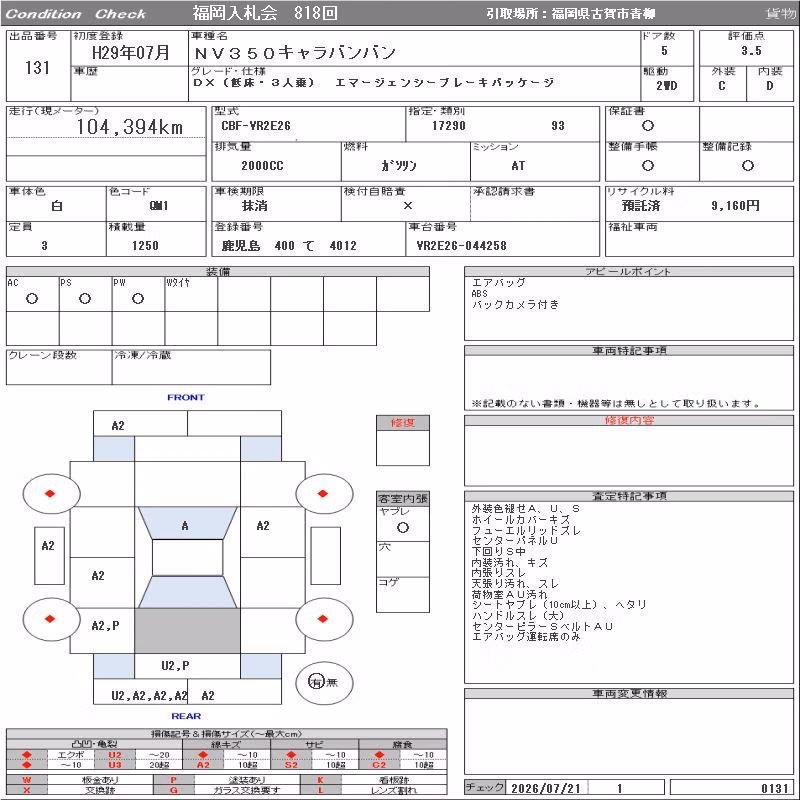Click the 保証書 warranty circle
The image size is (800, 800).
(x=648, y=126)
